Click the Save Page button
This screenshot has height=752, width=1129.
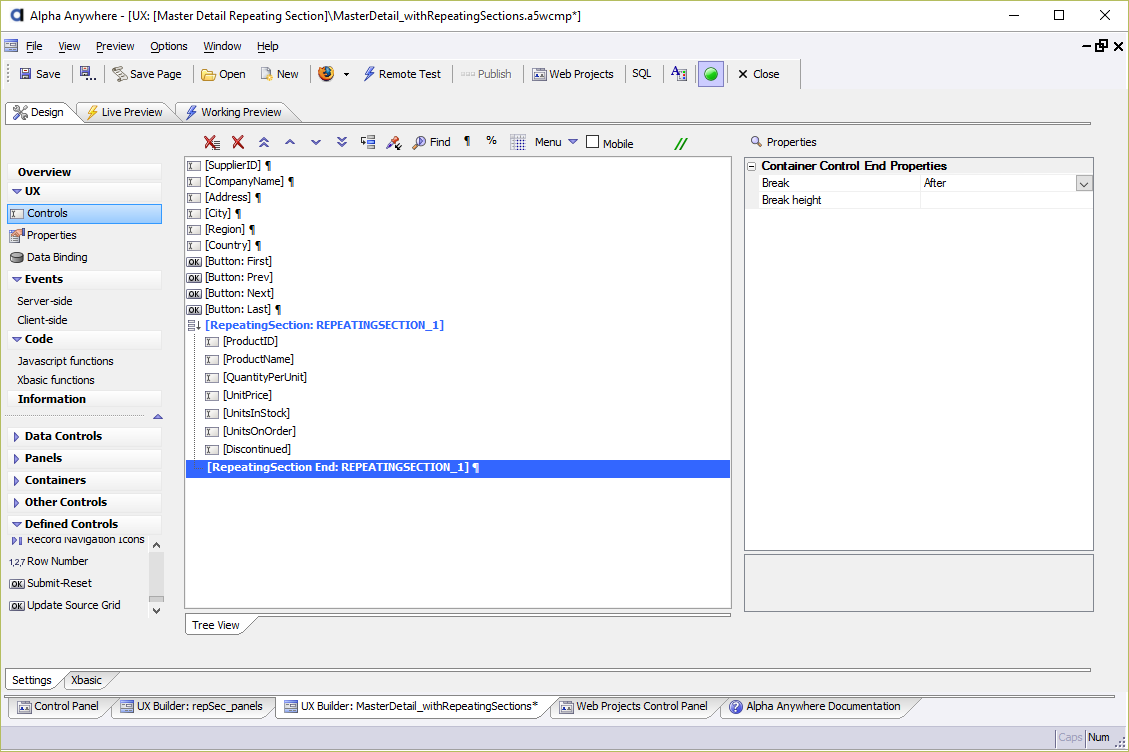point(146,74)
